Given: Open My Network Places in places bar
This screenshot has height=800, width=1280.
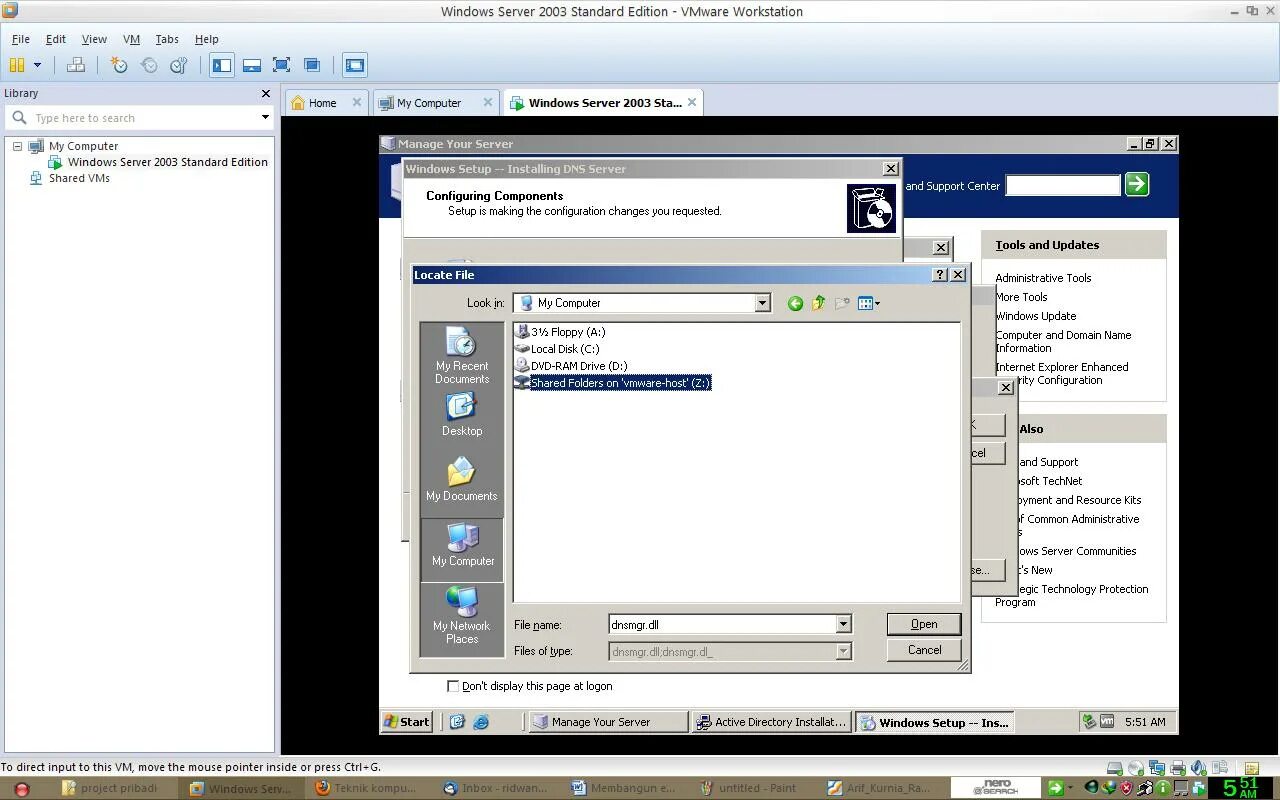Looking at the screenshot, I should [462, 615].
